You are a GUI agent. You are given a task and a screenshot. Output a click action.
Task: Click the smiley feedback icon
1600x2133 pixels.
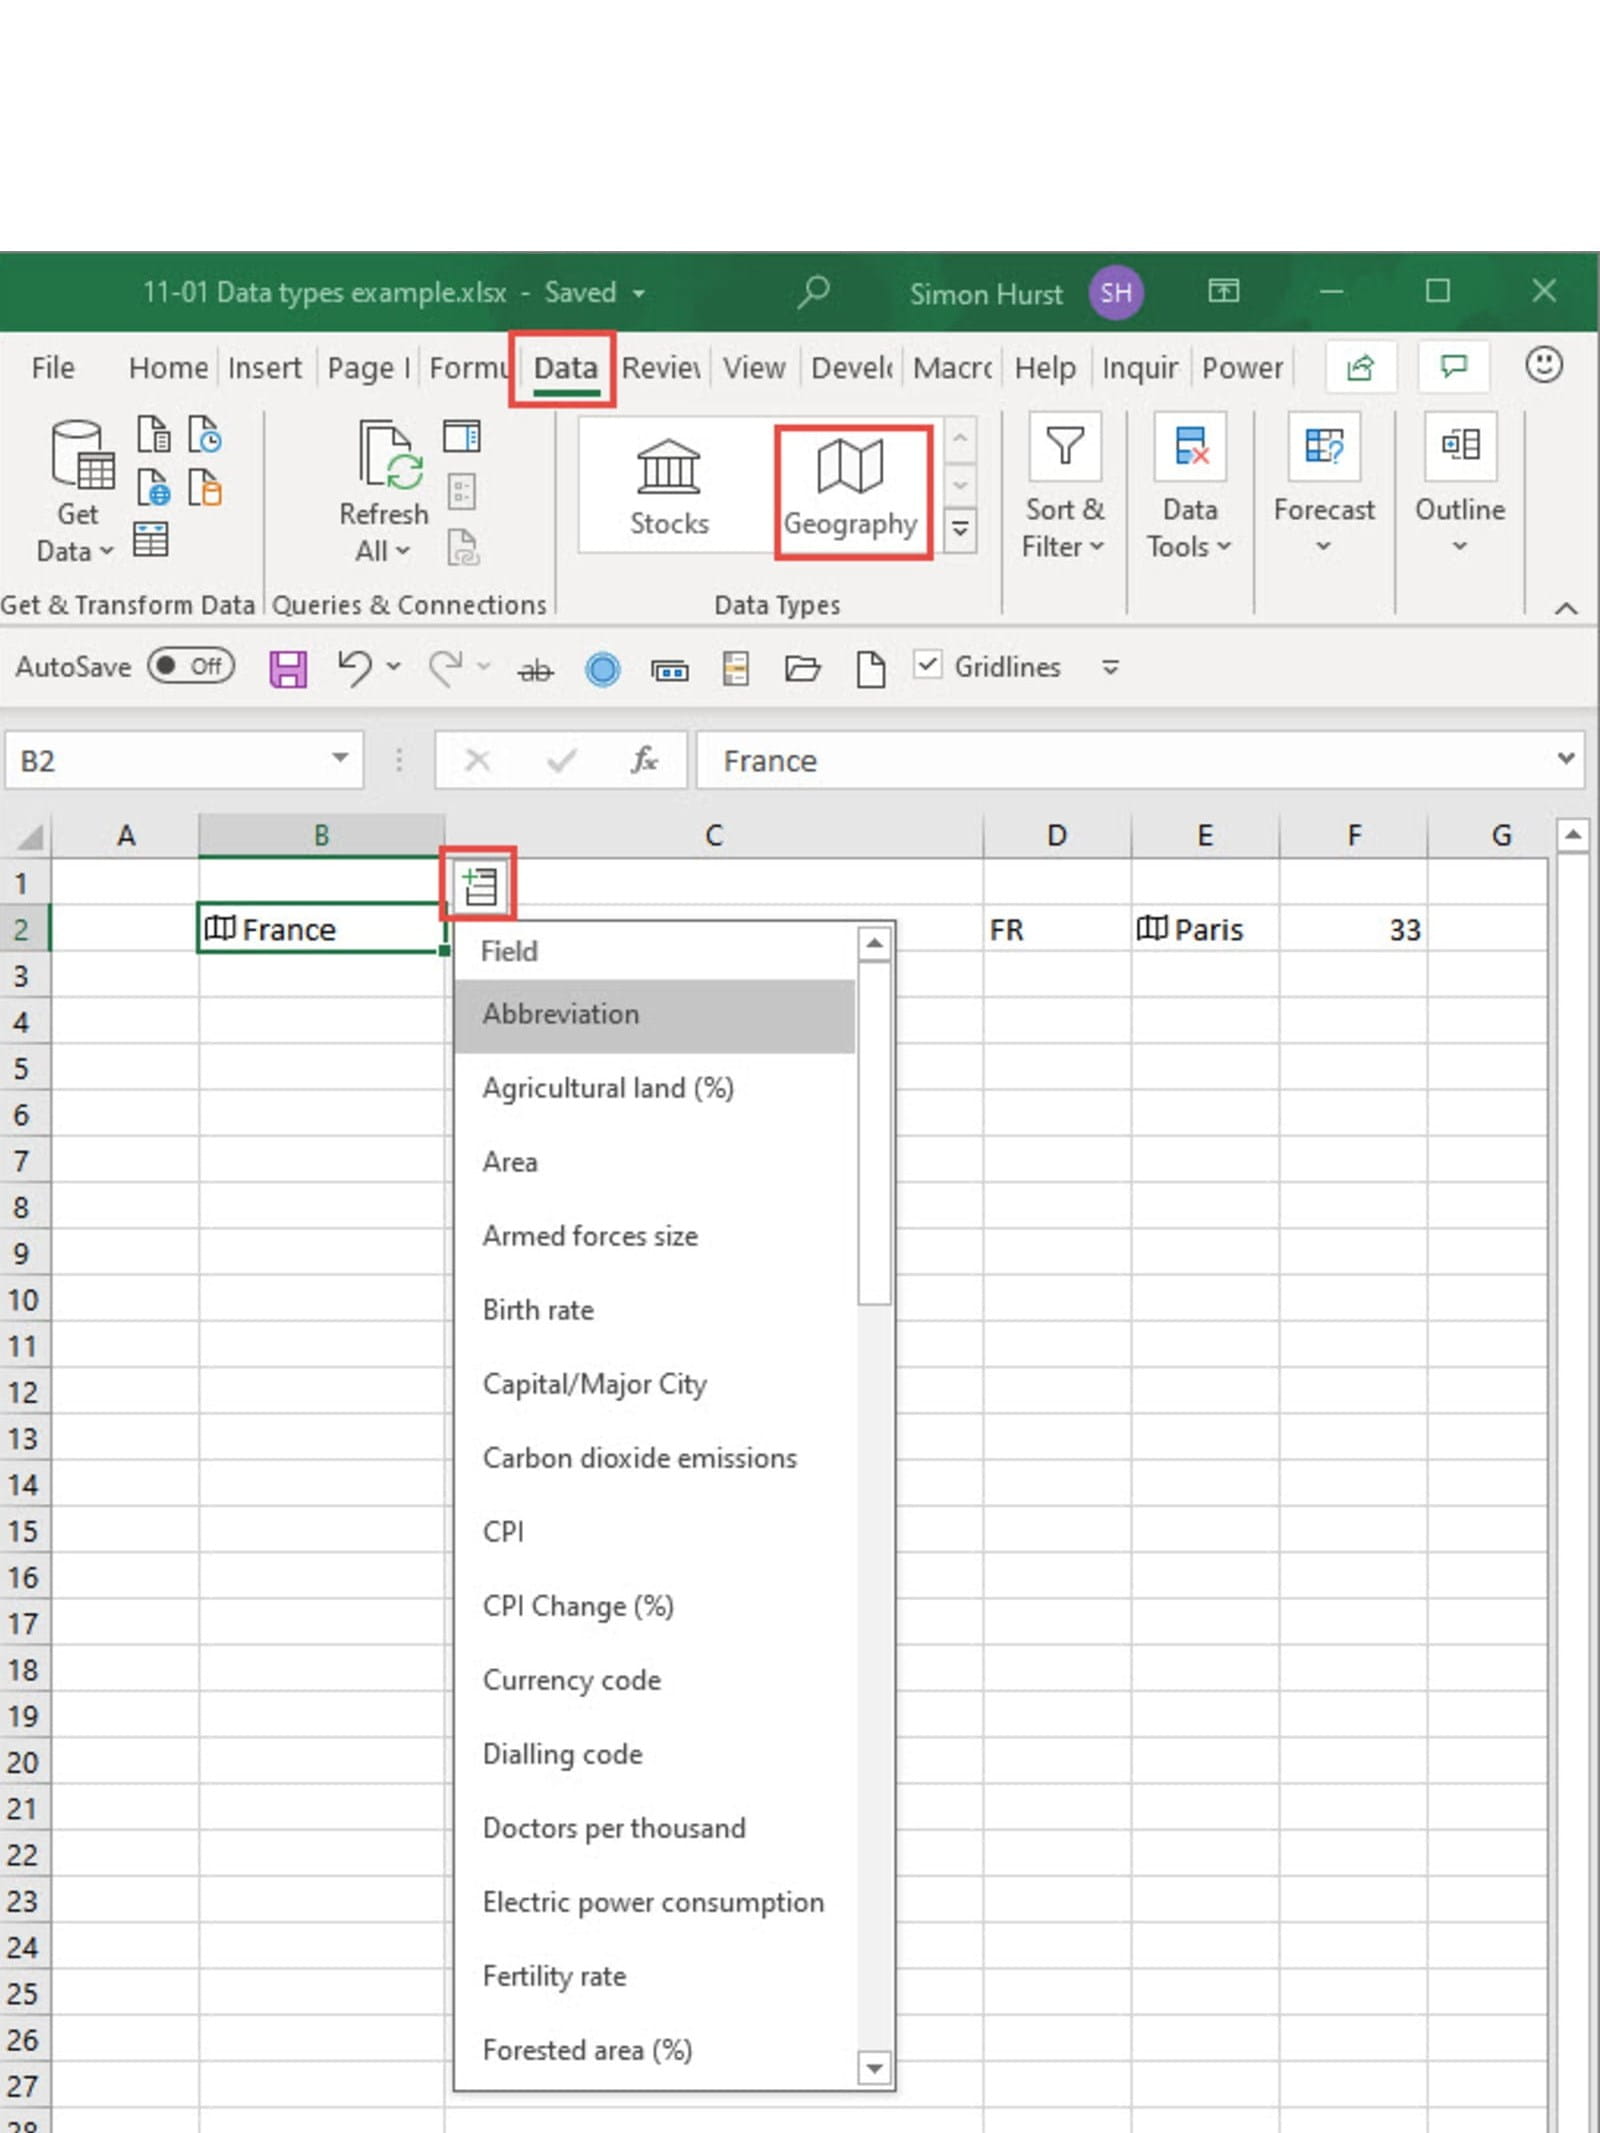pyautogui.click(x=1543, y=366)
